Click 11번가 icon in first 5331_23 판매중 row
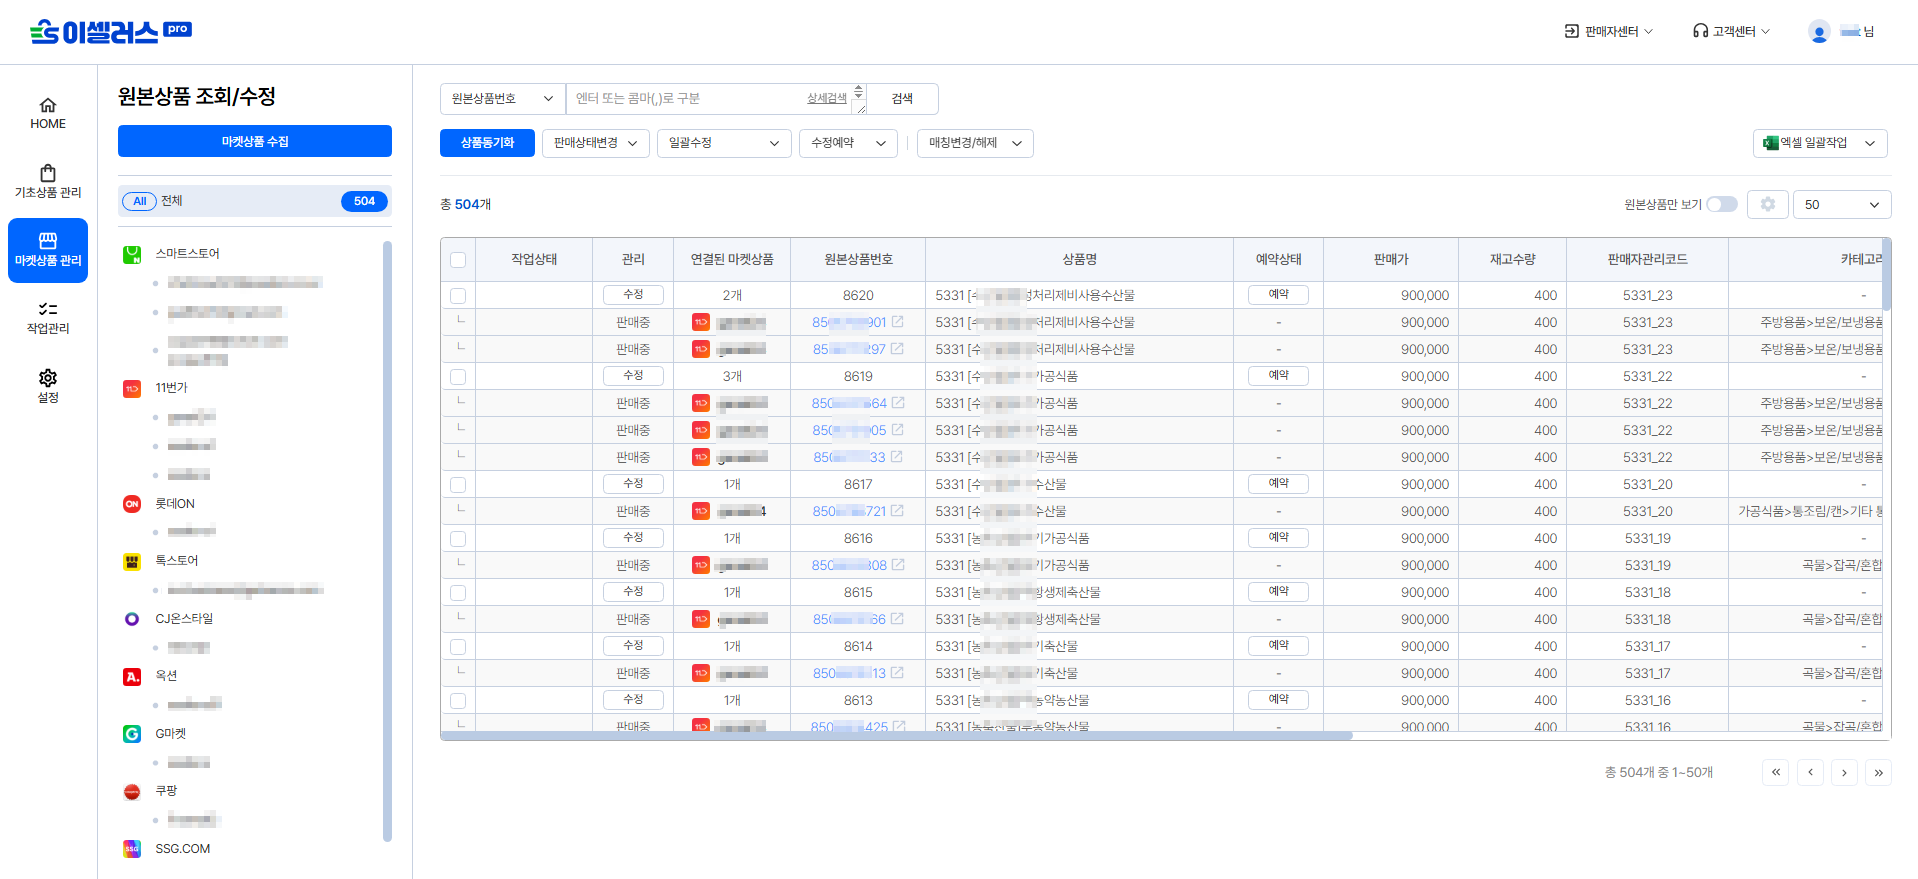Image resolution: width=1918 pixels, height=879 pixels. coord(701,322)
